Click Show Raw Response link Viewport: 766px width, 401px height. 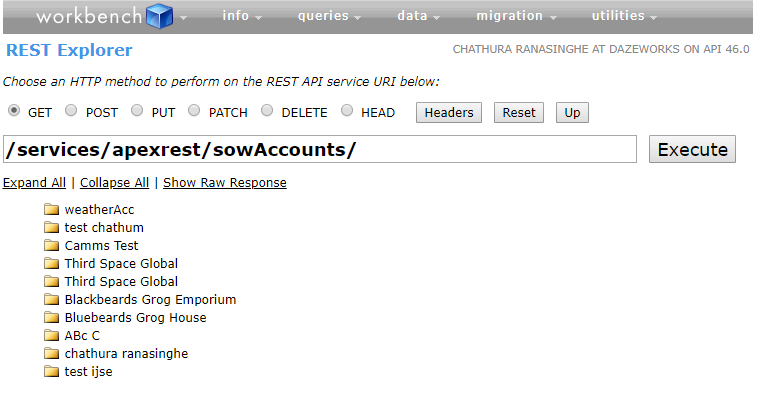coord(225,183)
